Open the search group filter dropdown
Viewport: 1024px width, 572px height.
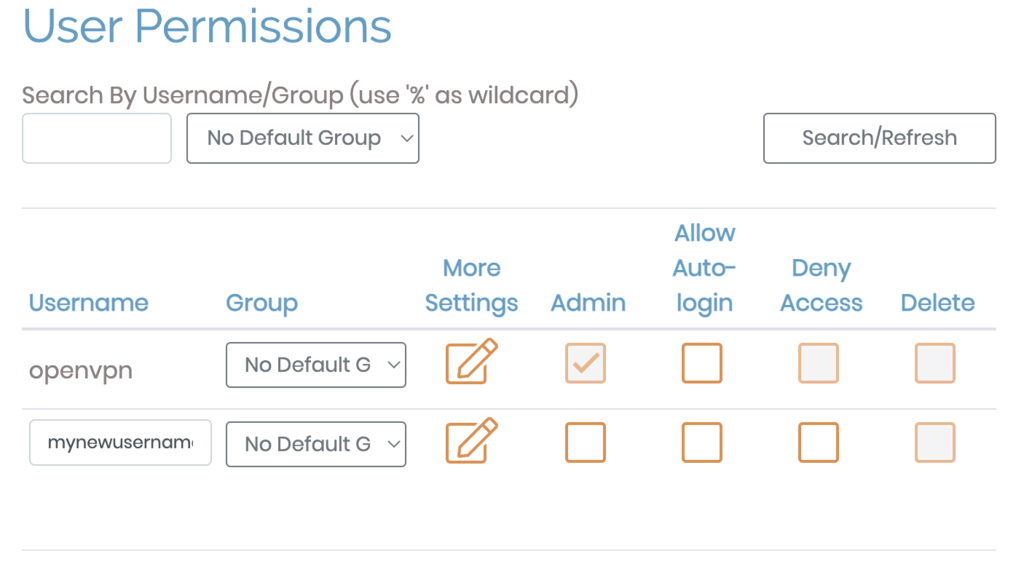point(303,138)
